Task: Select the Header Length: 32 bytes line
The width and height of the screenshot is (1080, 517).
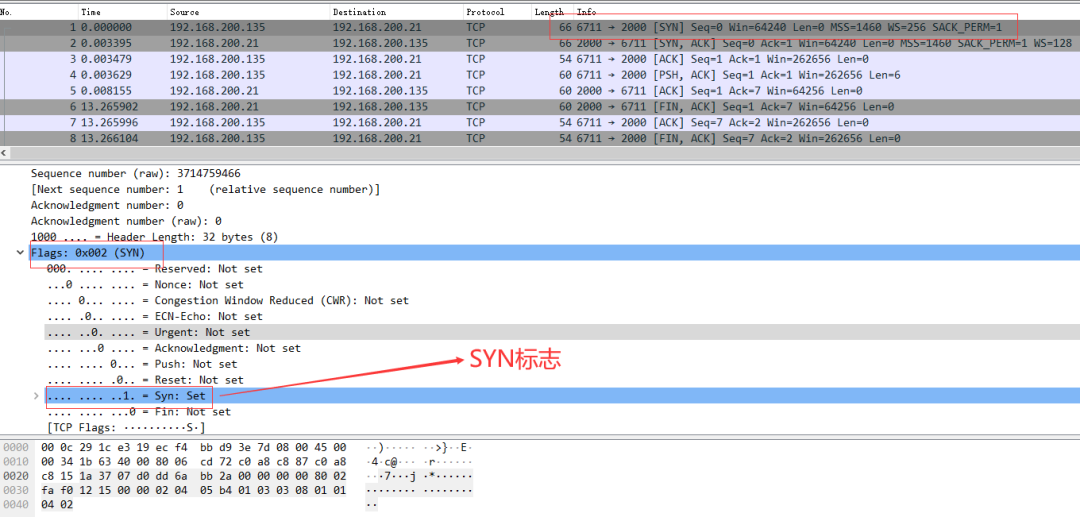Action: point(154,237)
